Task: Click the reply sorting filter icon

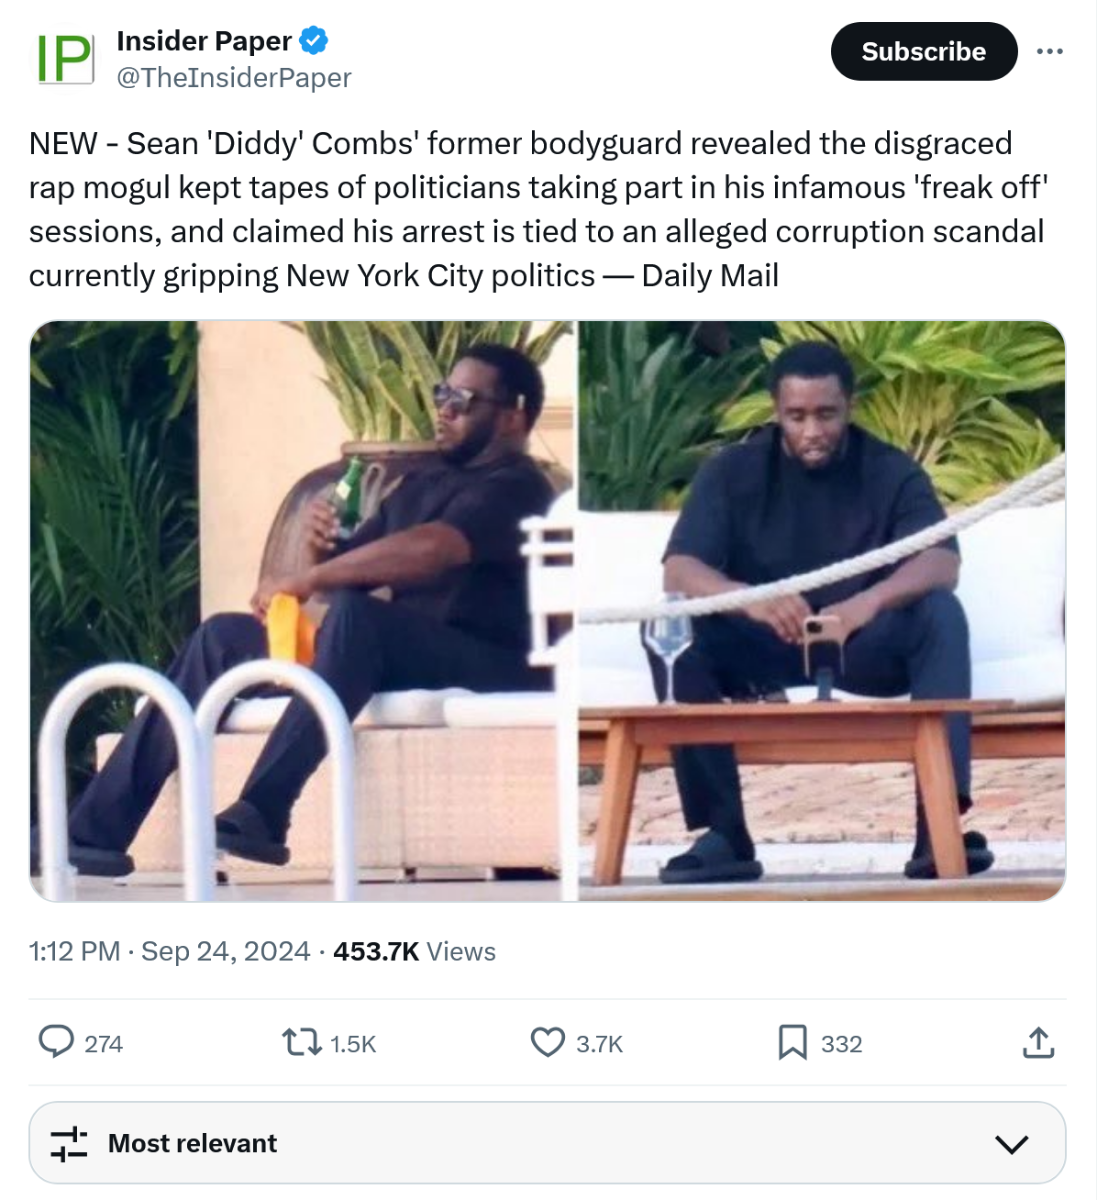Action: (69, 1143)
